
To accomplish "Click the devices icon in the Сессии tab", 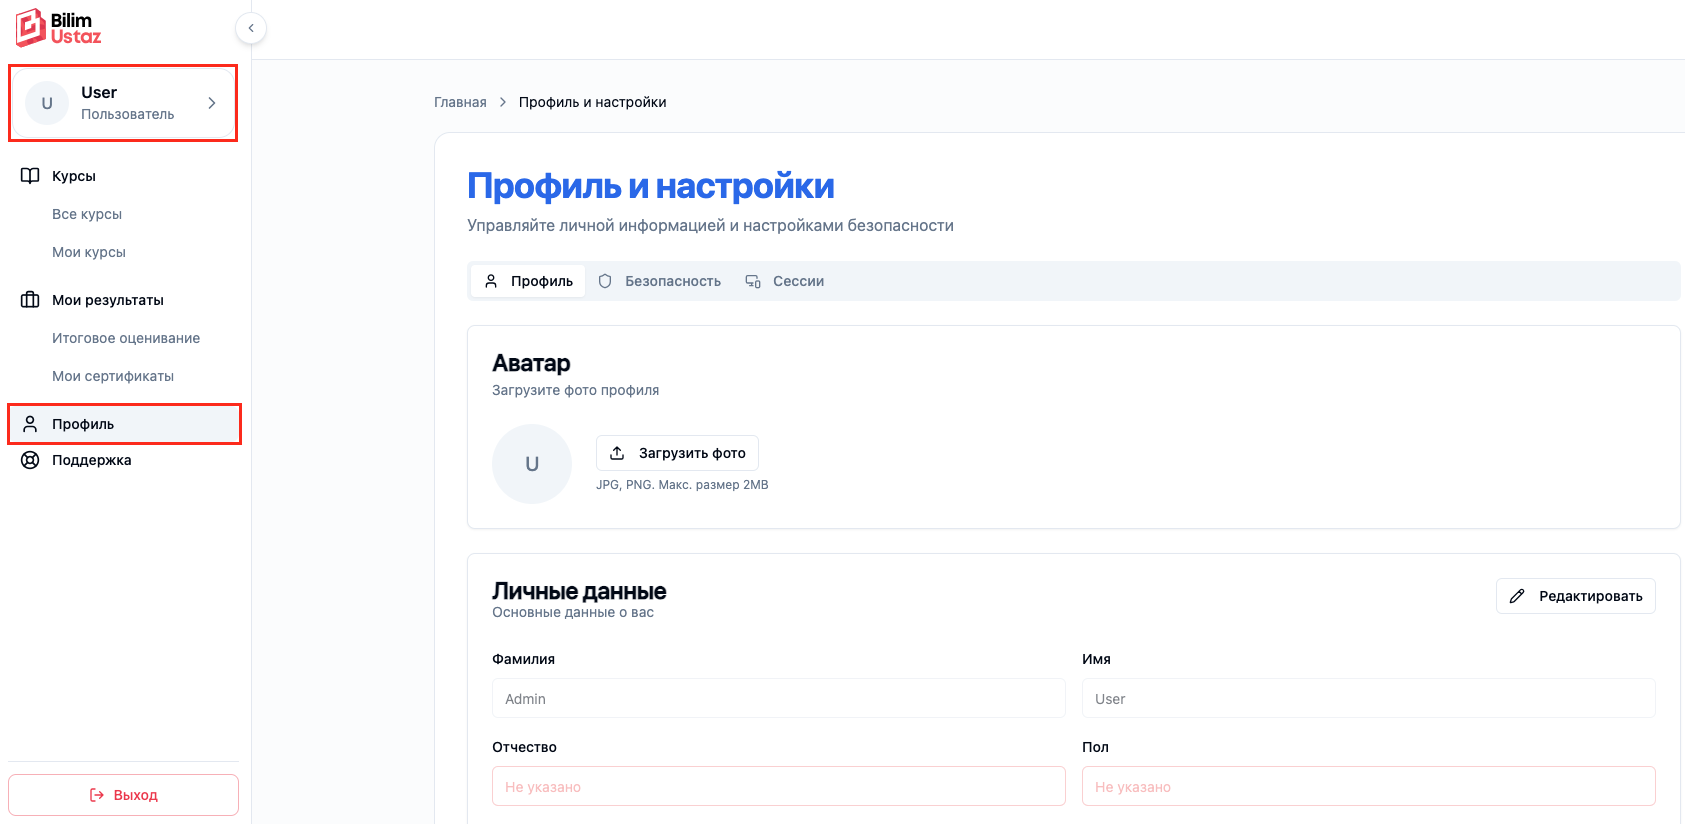I will (x=753, y=281).
